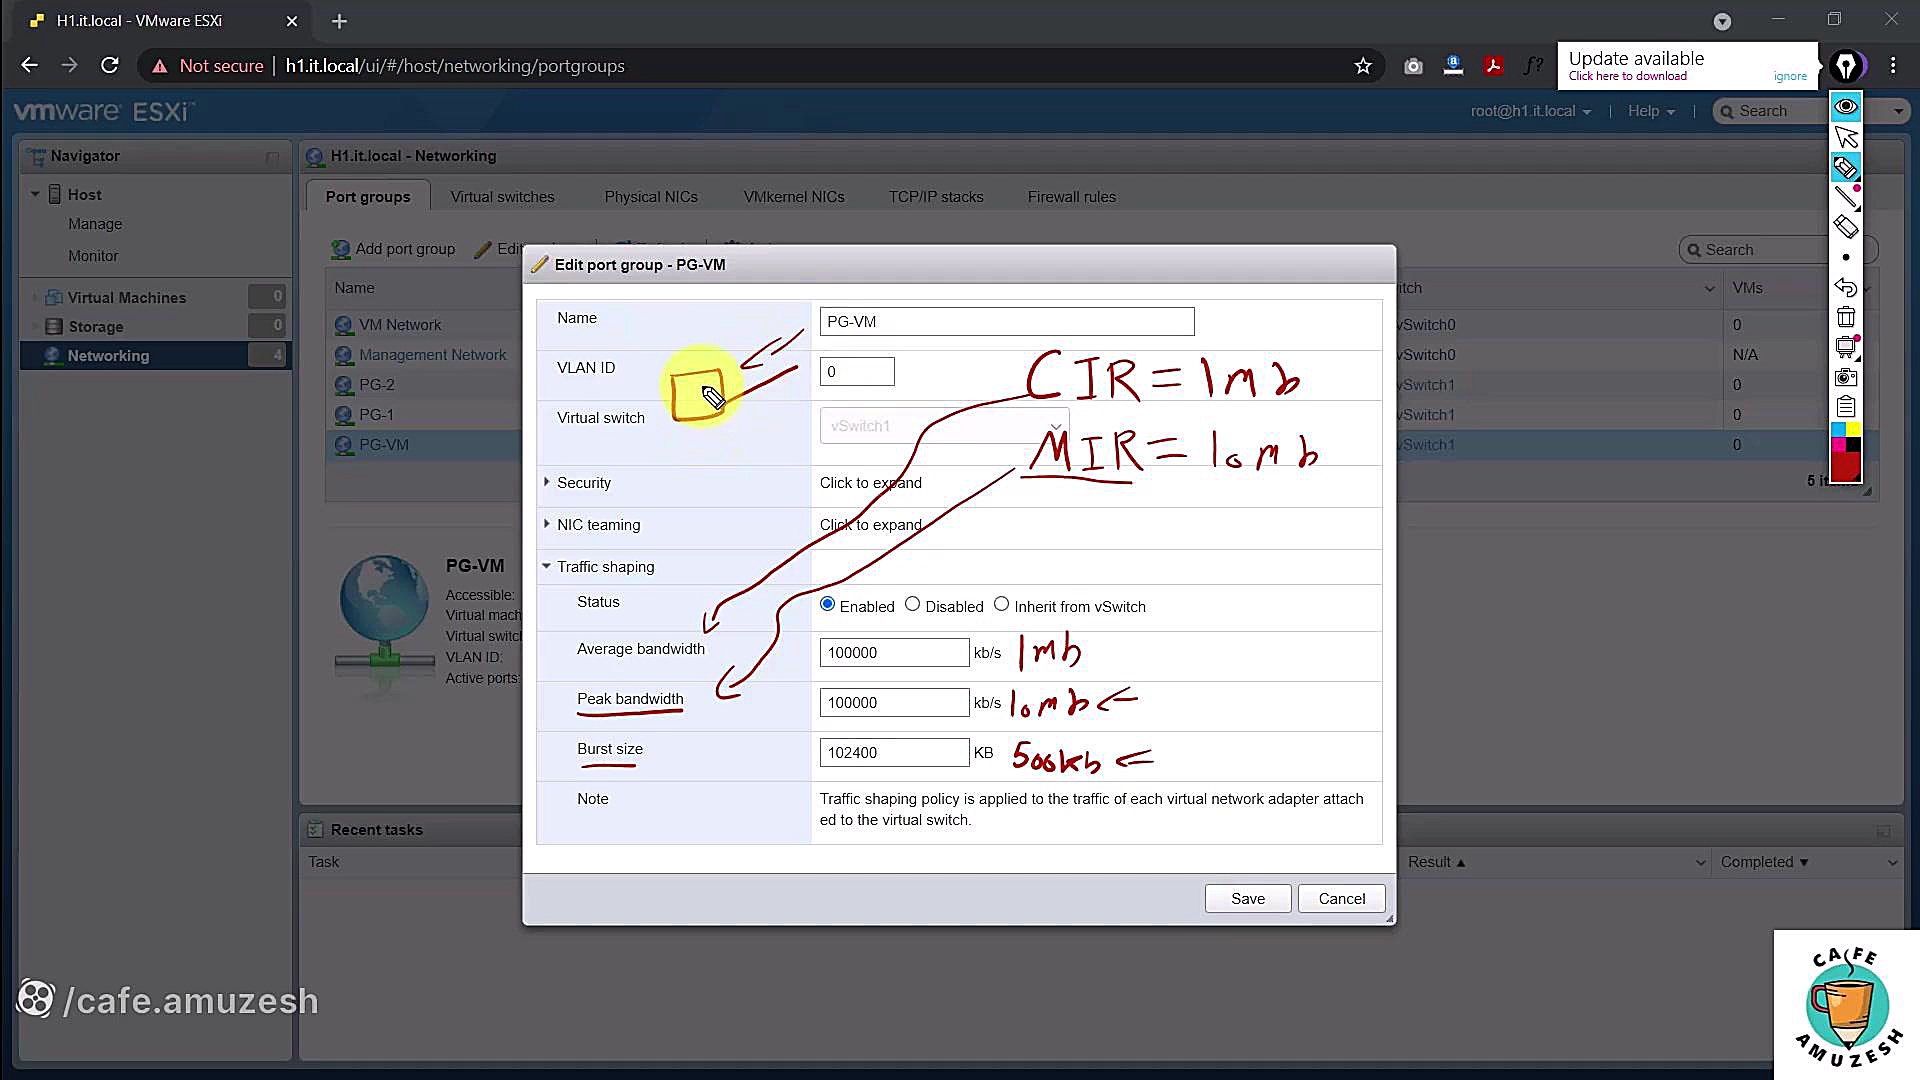Open Storage in Navigator
This screenshot has height=1080, width=1920.
point(96,327)
